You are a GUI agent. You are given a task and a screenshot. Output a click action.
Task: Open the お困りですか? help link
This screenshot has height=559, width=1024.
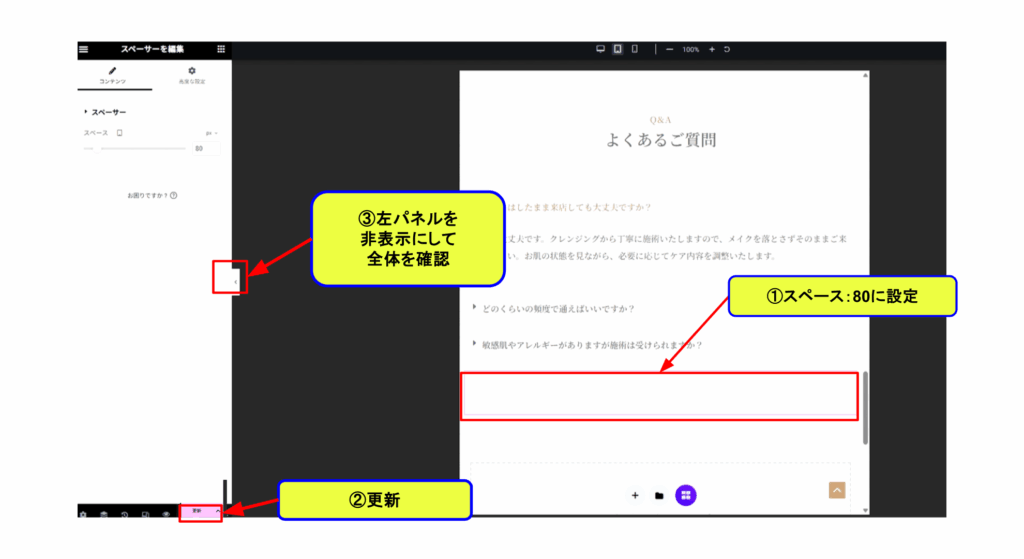point(152,195)
